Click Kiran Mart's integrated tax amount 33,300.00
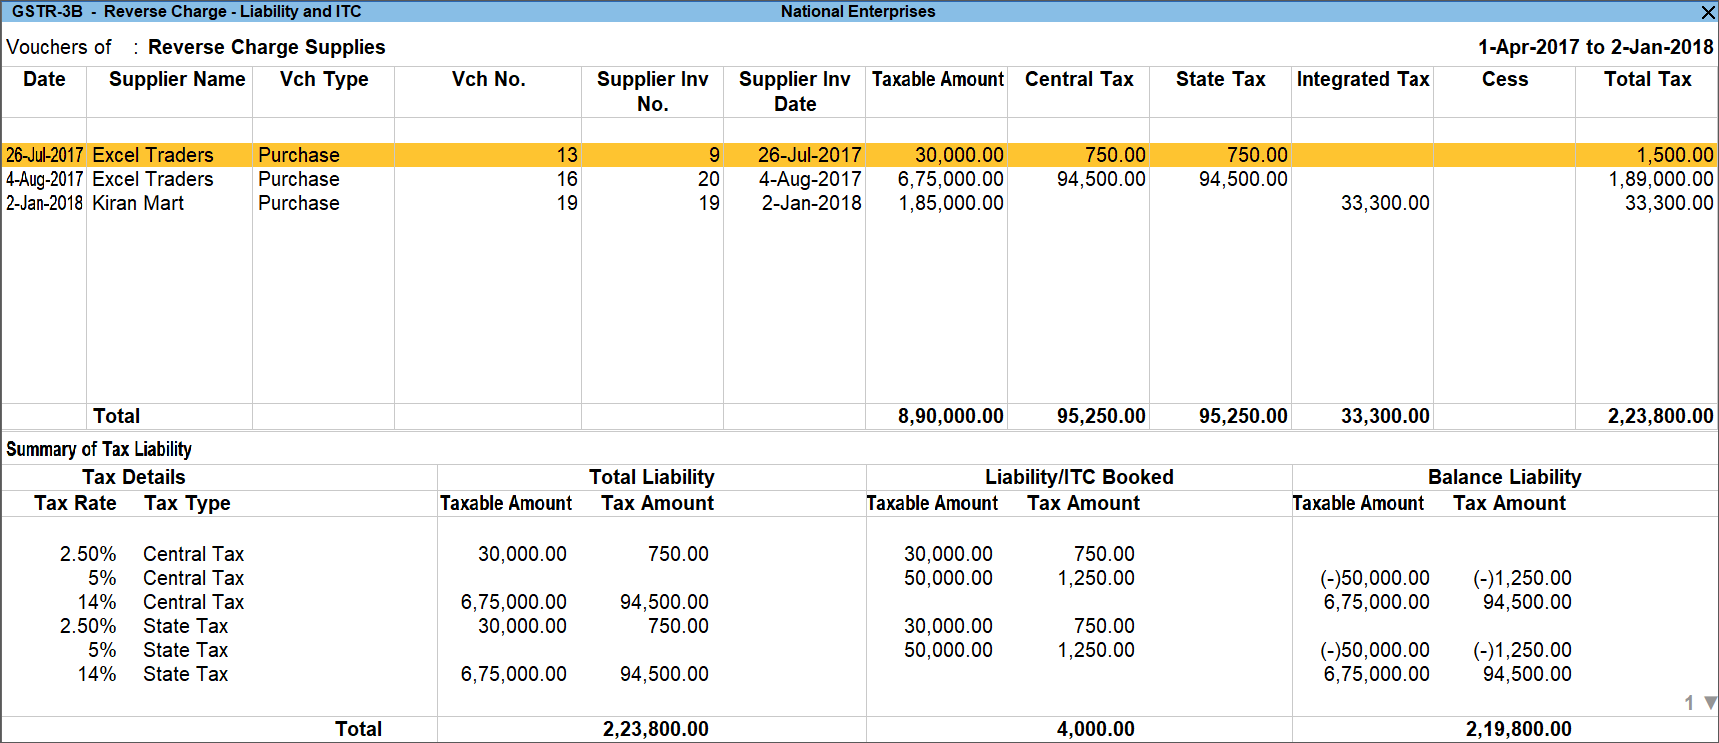 point(1384,203)
